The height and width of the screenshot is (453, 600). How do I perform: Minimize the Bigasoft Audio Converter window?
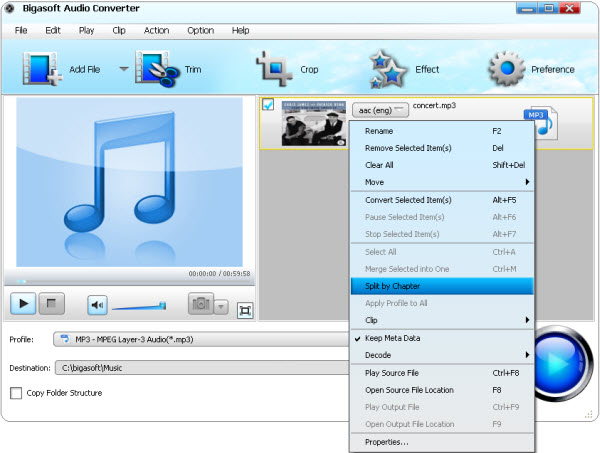click(527, 8)
